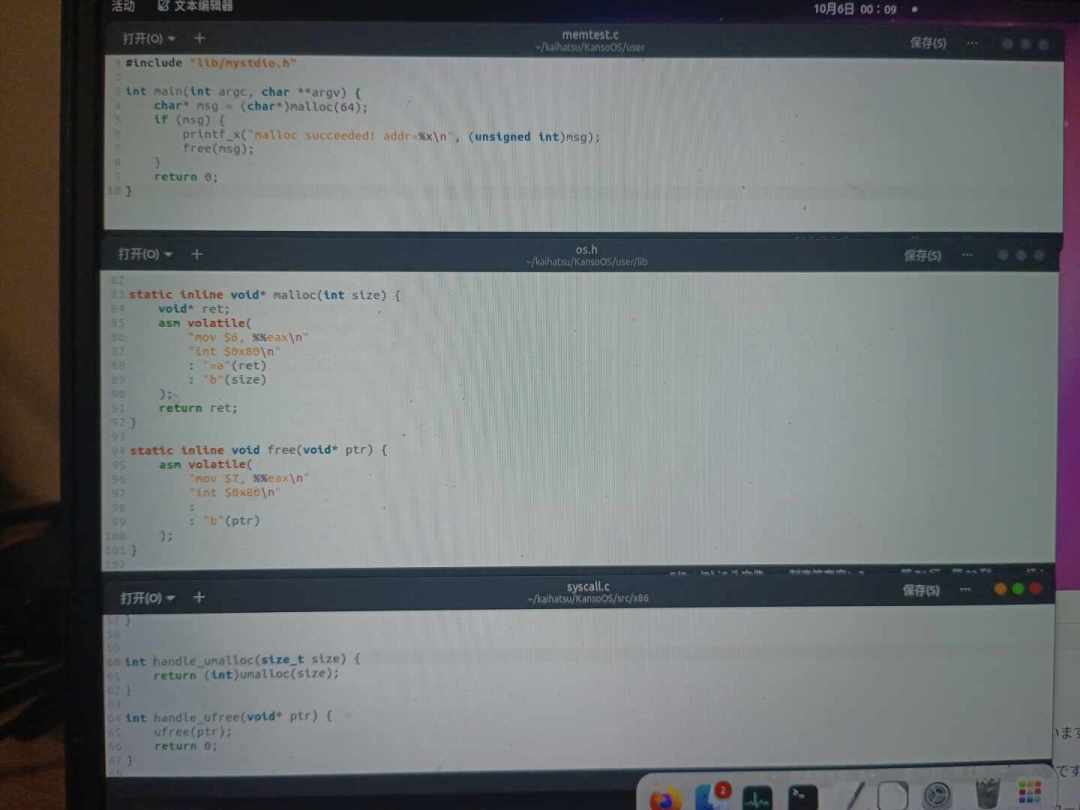Image resolution: width=1080 pixels, height=810 pixels.
Task: Switch to the text editor pen icon in dock
Action: (854, 796)
